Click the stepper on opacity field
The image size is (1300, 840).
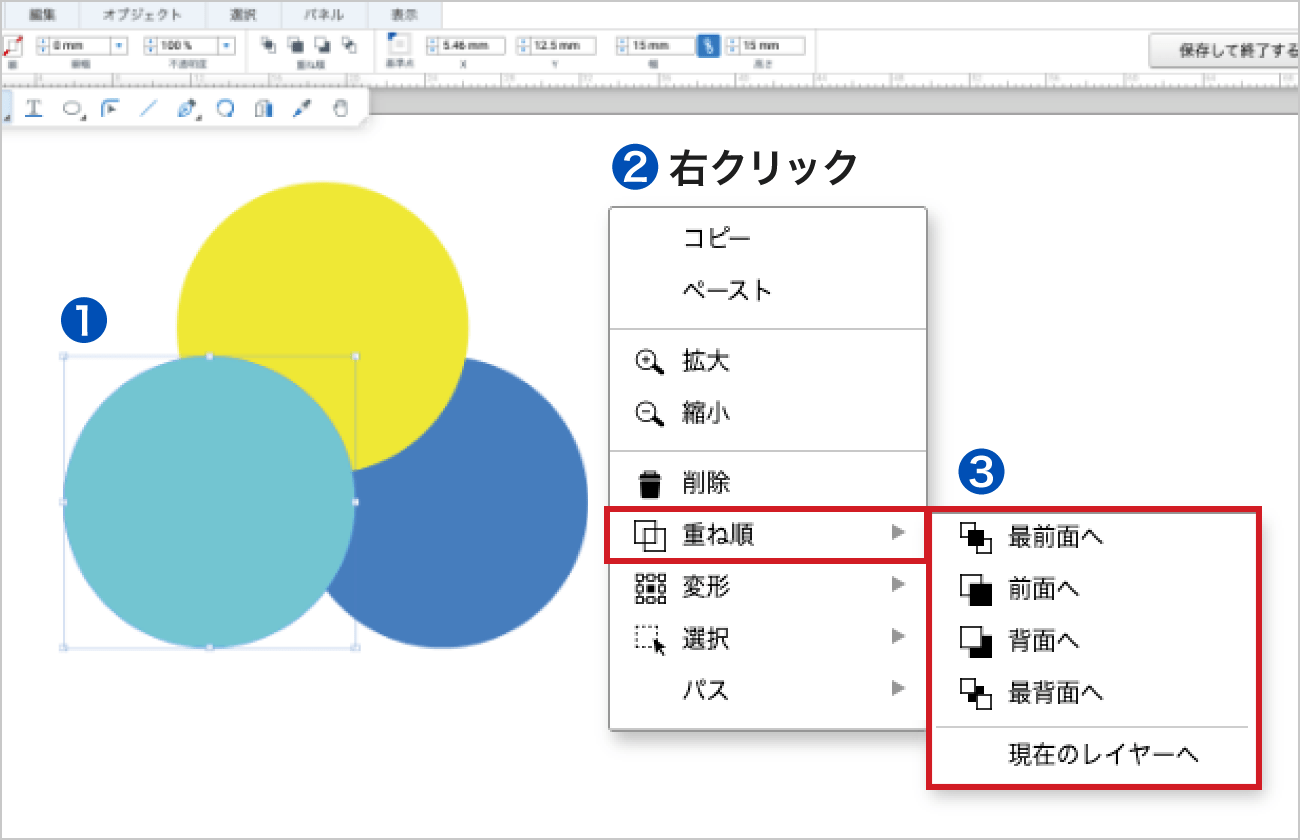(x=151, y=46)
